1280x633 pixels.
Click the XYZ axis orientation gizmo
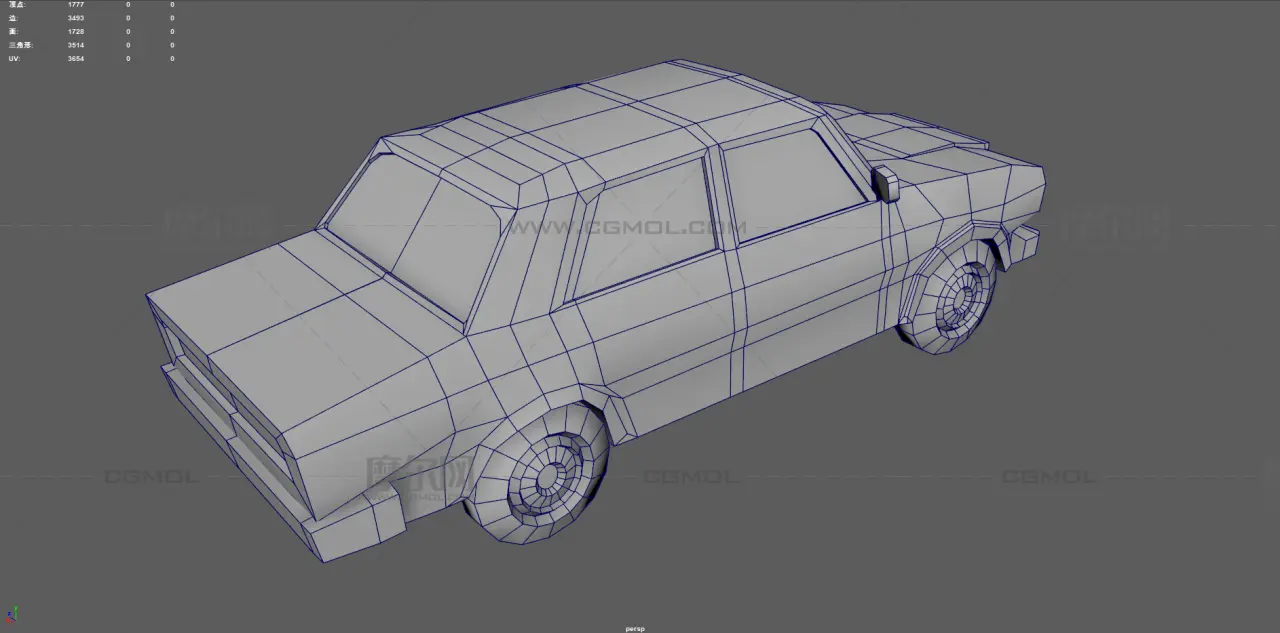(x=12, y=613)
